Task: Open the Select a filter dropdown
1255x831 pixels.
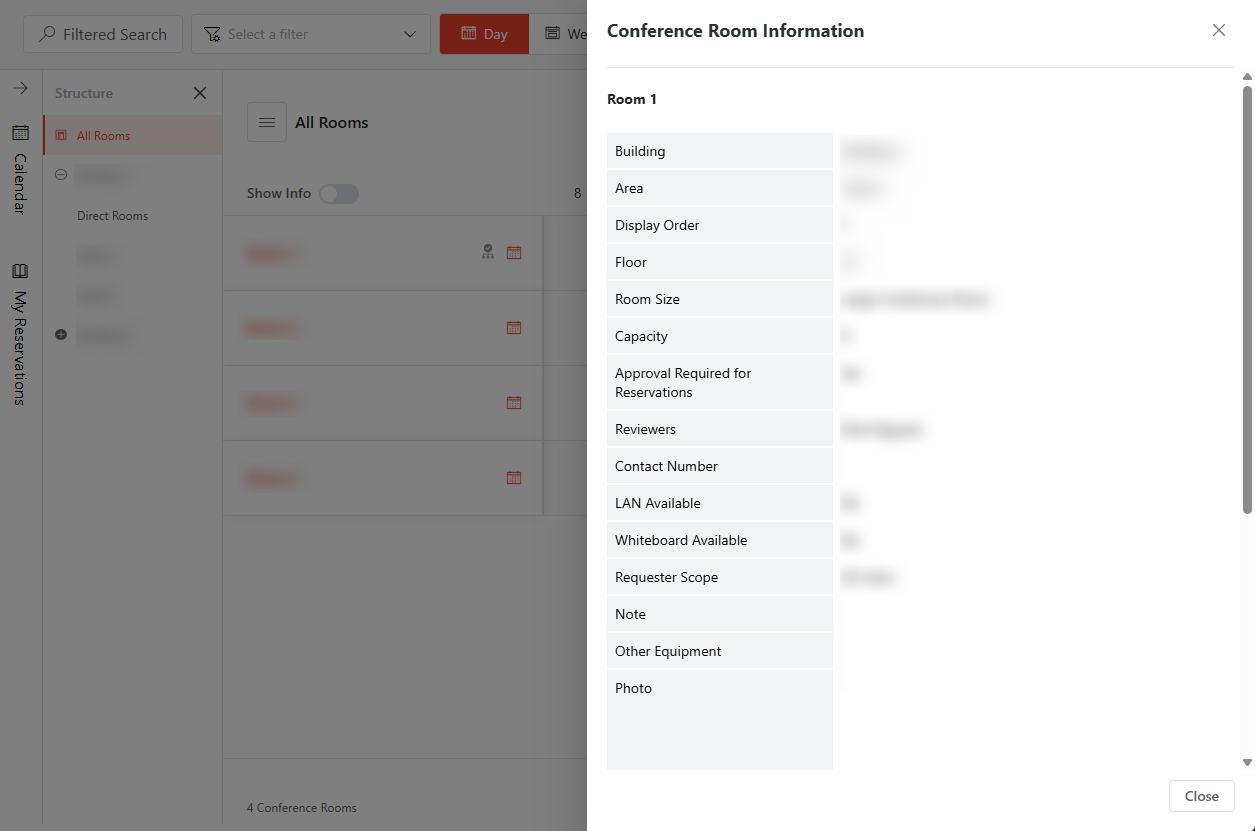Action: tap(310, 34)
